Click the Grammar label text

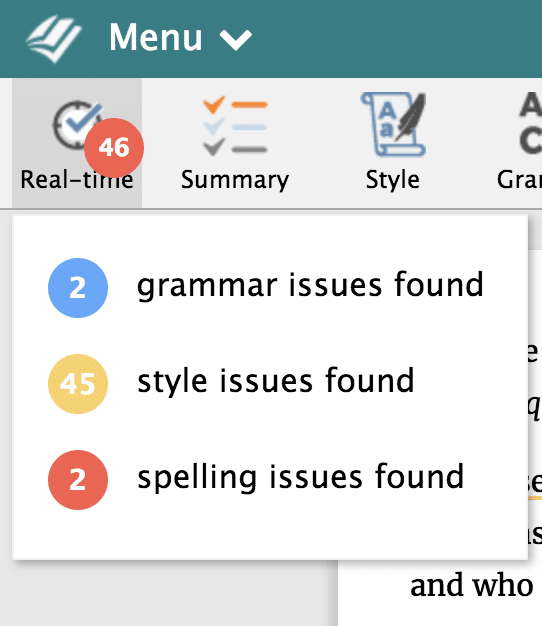[519, 180]
